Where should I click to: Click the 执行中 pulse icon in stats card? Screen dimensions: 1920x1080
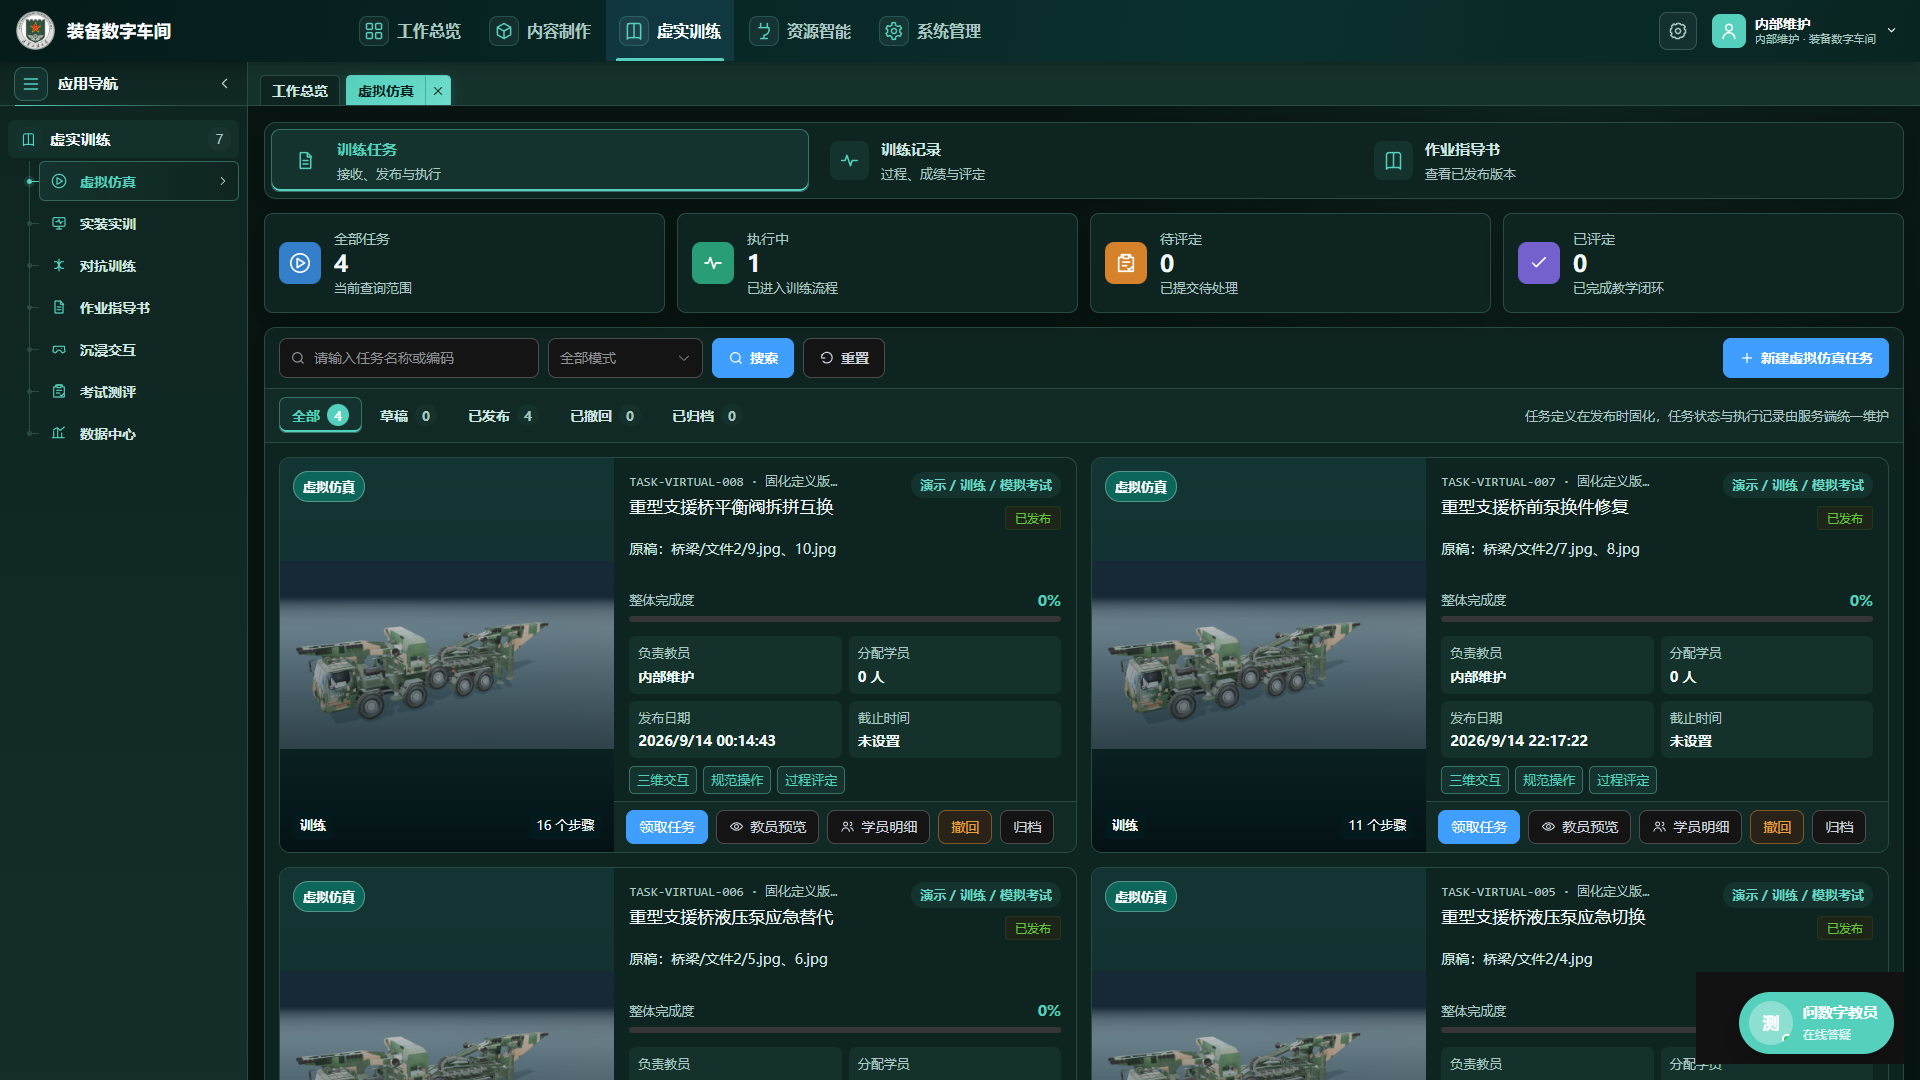(713, 263)
